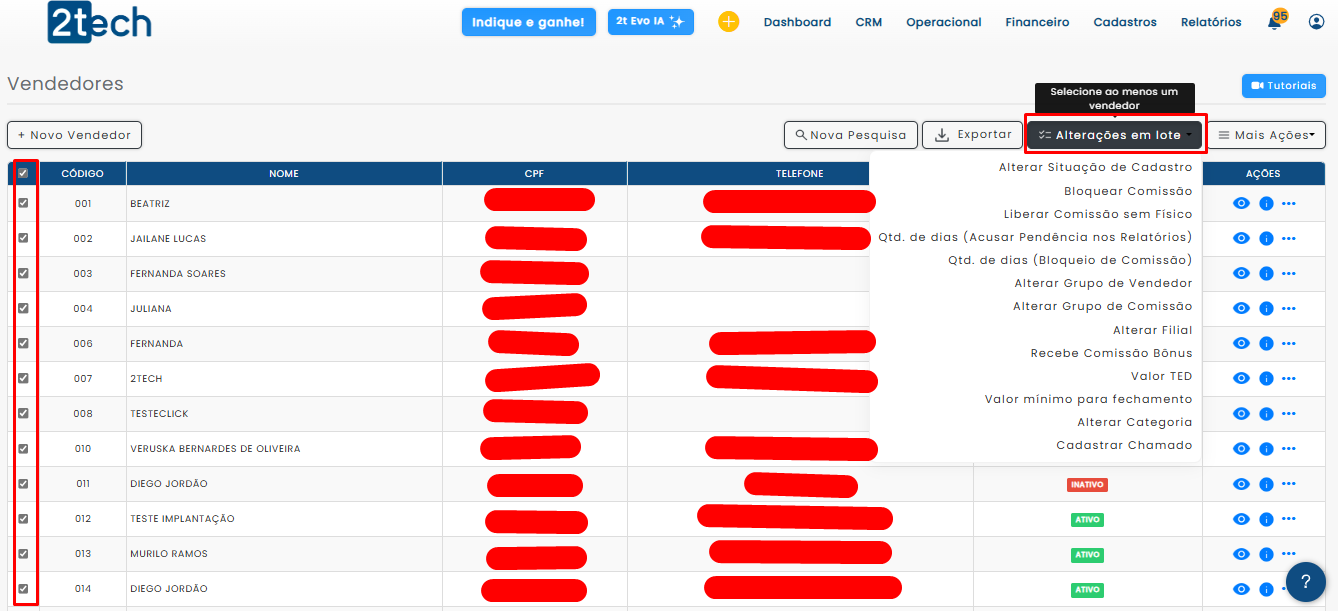The image size is (1338, 611).
Task: Click the help question mark bubble
Action: point(1305,581)
